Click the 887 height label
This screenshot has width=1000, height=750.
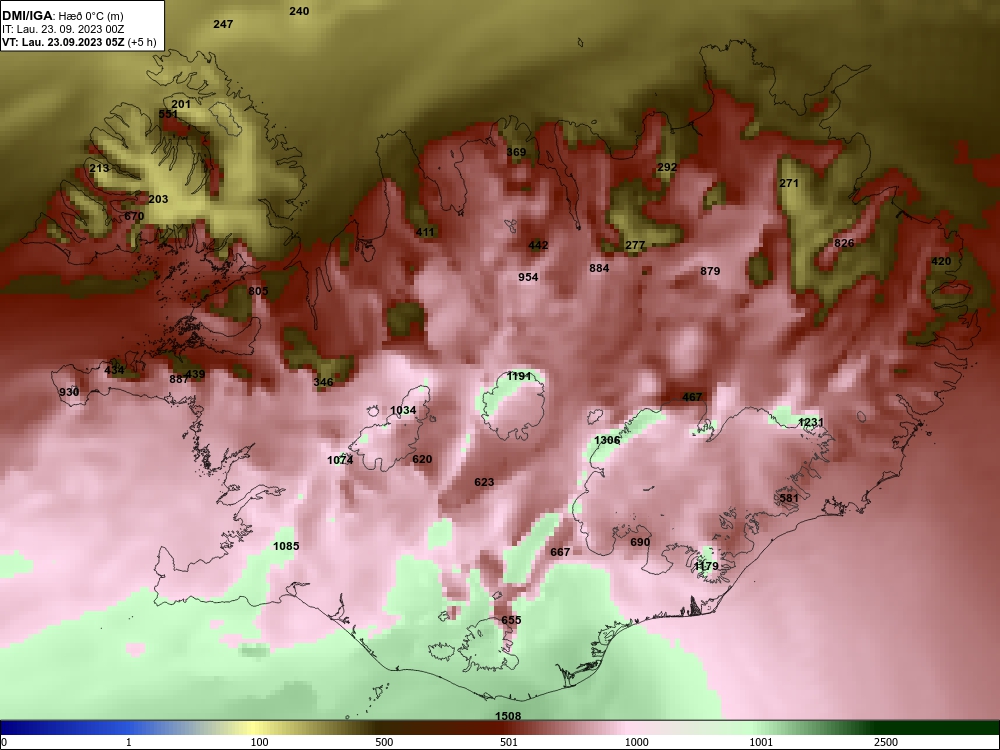point(179,379)
